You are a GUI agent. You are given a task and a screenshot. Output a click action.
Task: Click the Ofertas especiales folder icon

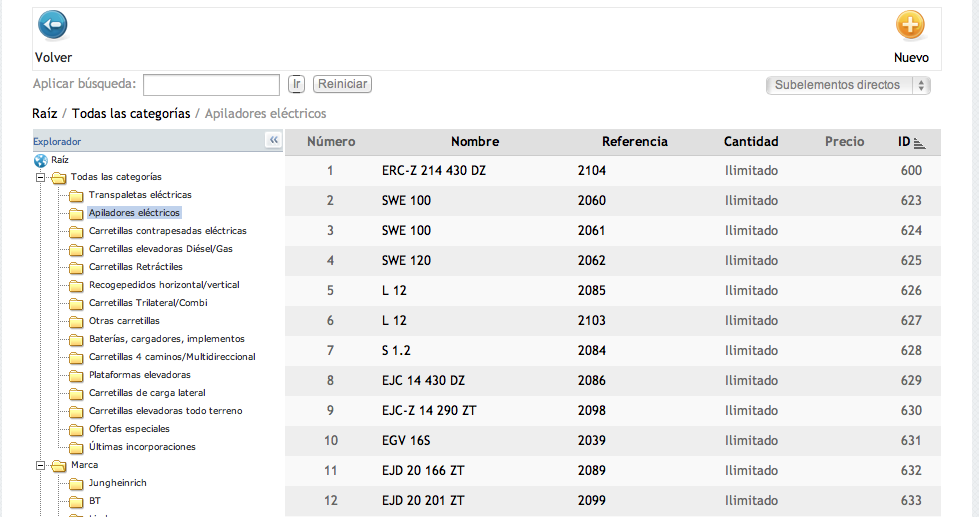coord(76,429)
